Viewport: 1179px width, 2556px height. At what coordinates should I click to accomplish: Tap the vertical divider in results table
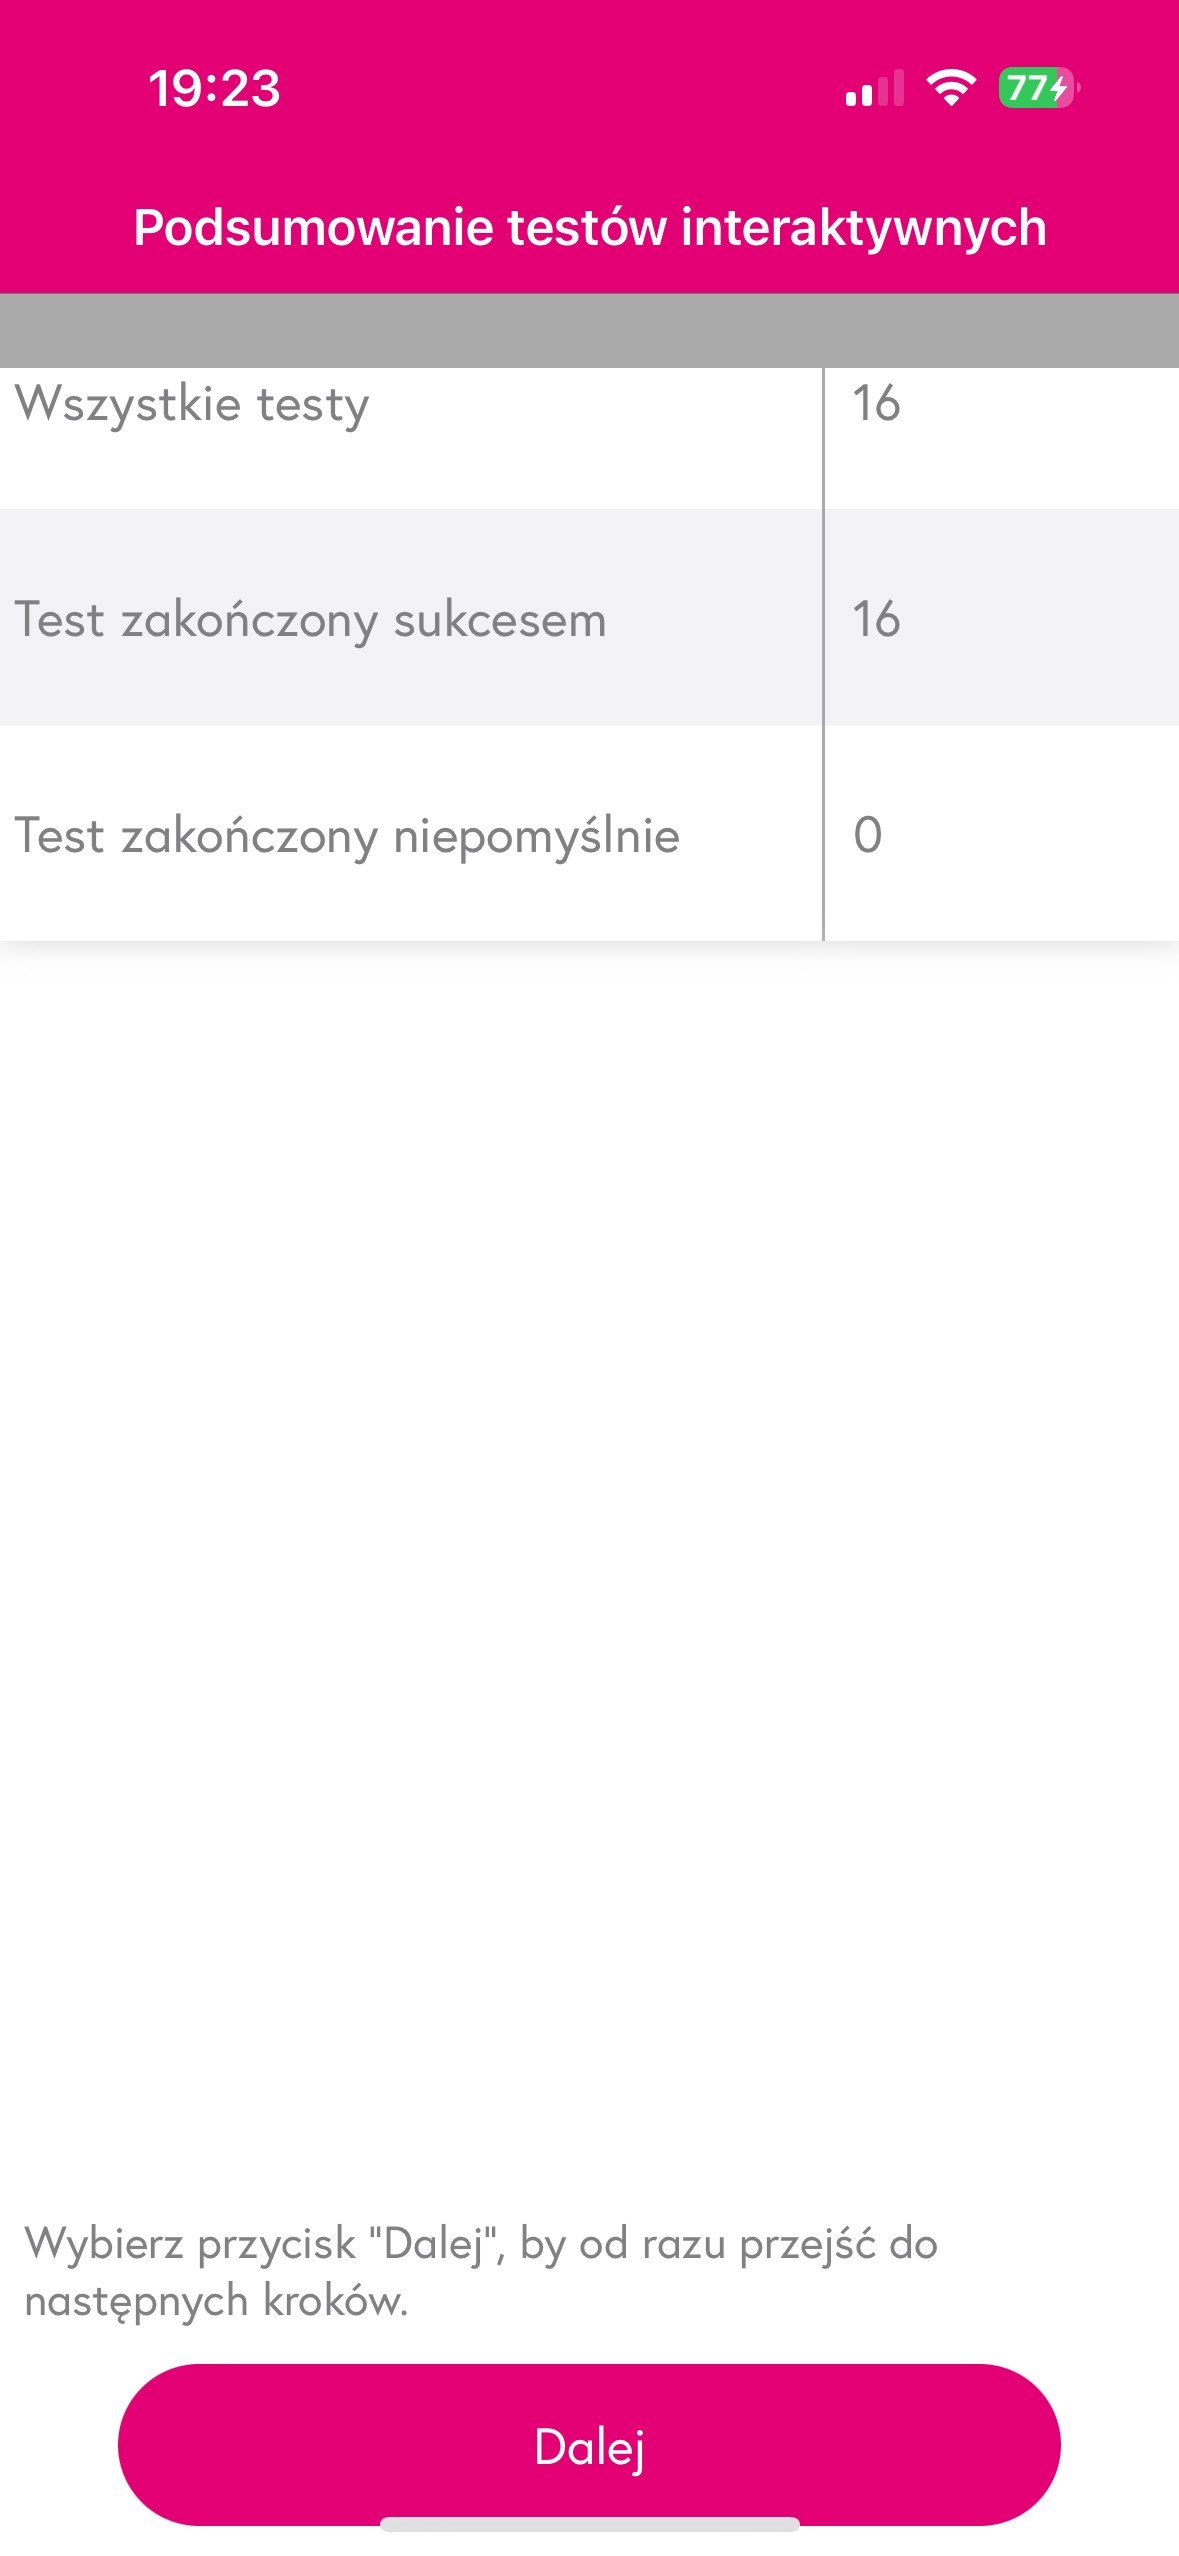(x=823, y=654)
